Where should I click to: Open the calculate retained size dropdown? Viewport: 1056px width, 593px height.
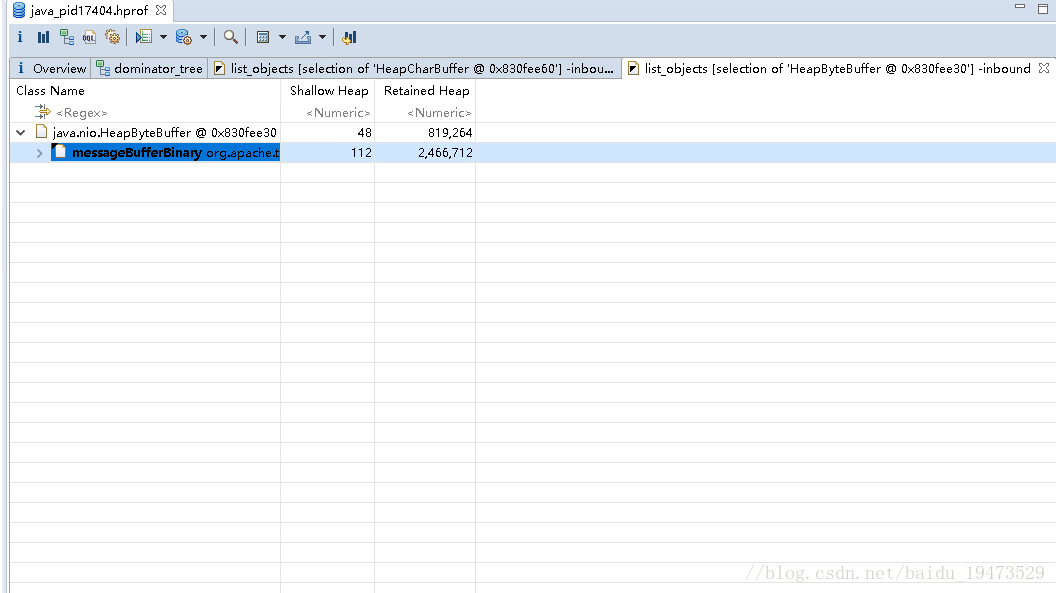[281, 37]
